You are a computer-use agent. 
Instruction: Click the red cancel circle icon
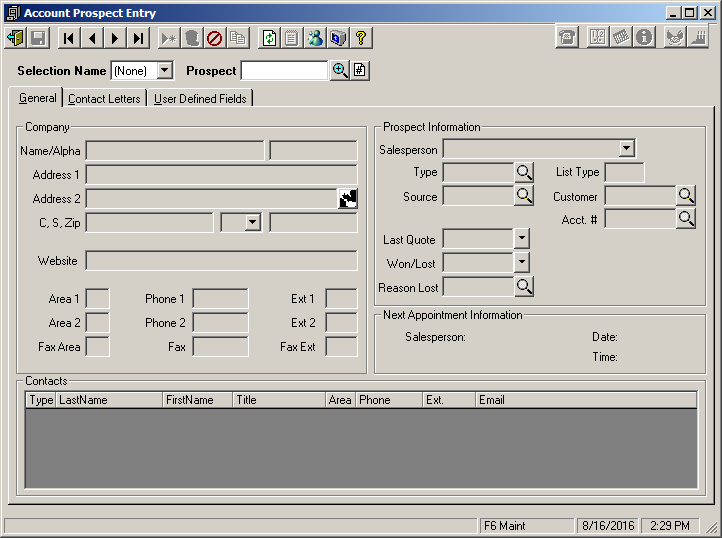point(215,38)
